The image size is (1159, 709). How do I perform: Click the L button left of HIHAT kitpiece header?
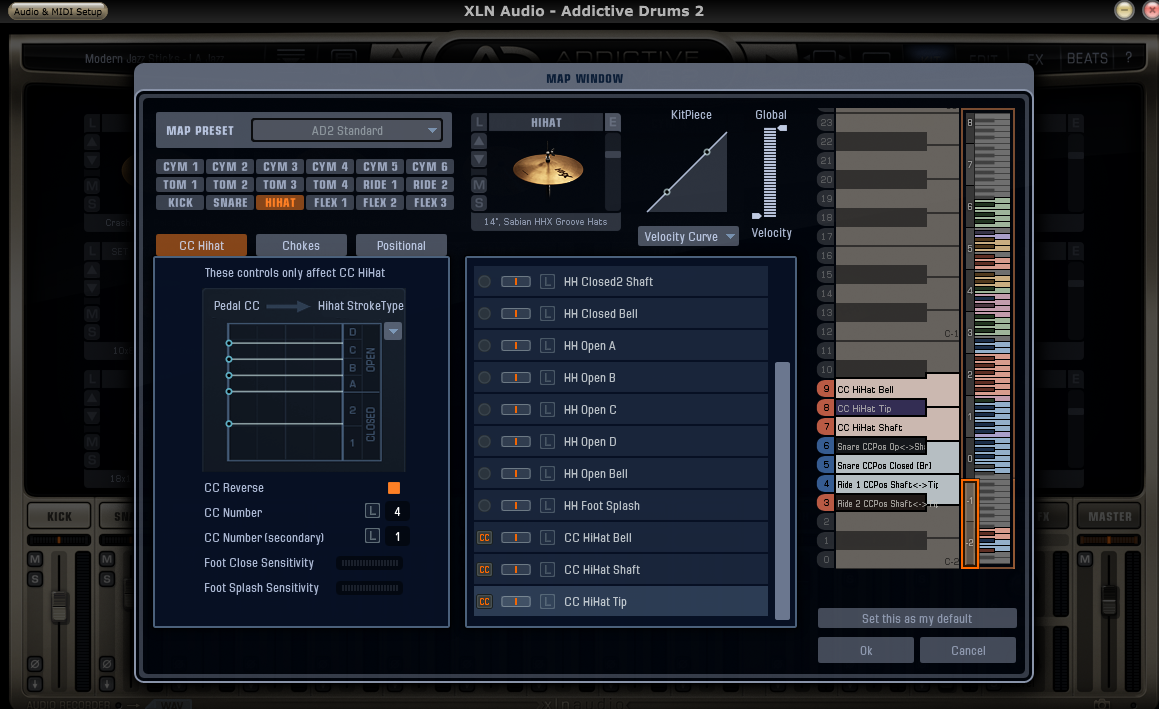pos(479,123)
